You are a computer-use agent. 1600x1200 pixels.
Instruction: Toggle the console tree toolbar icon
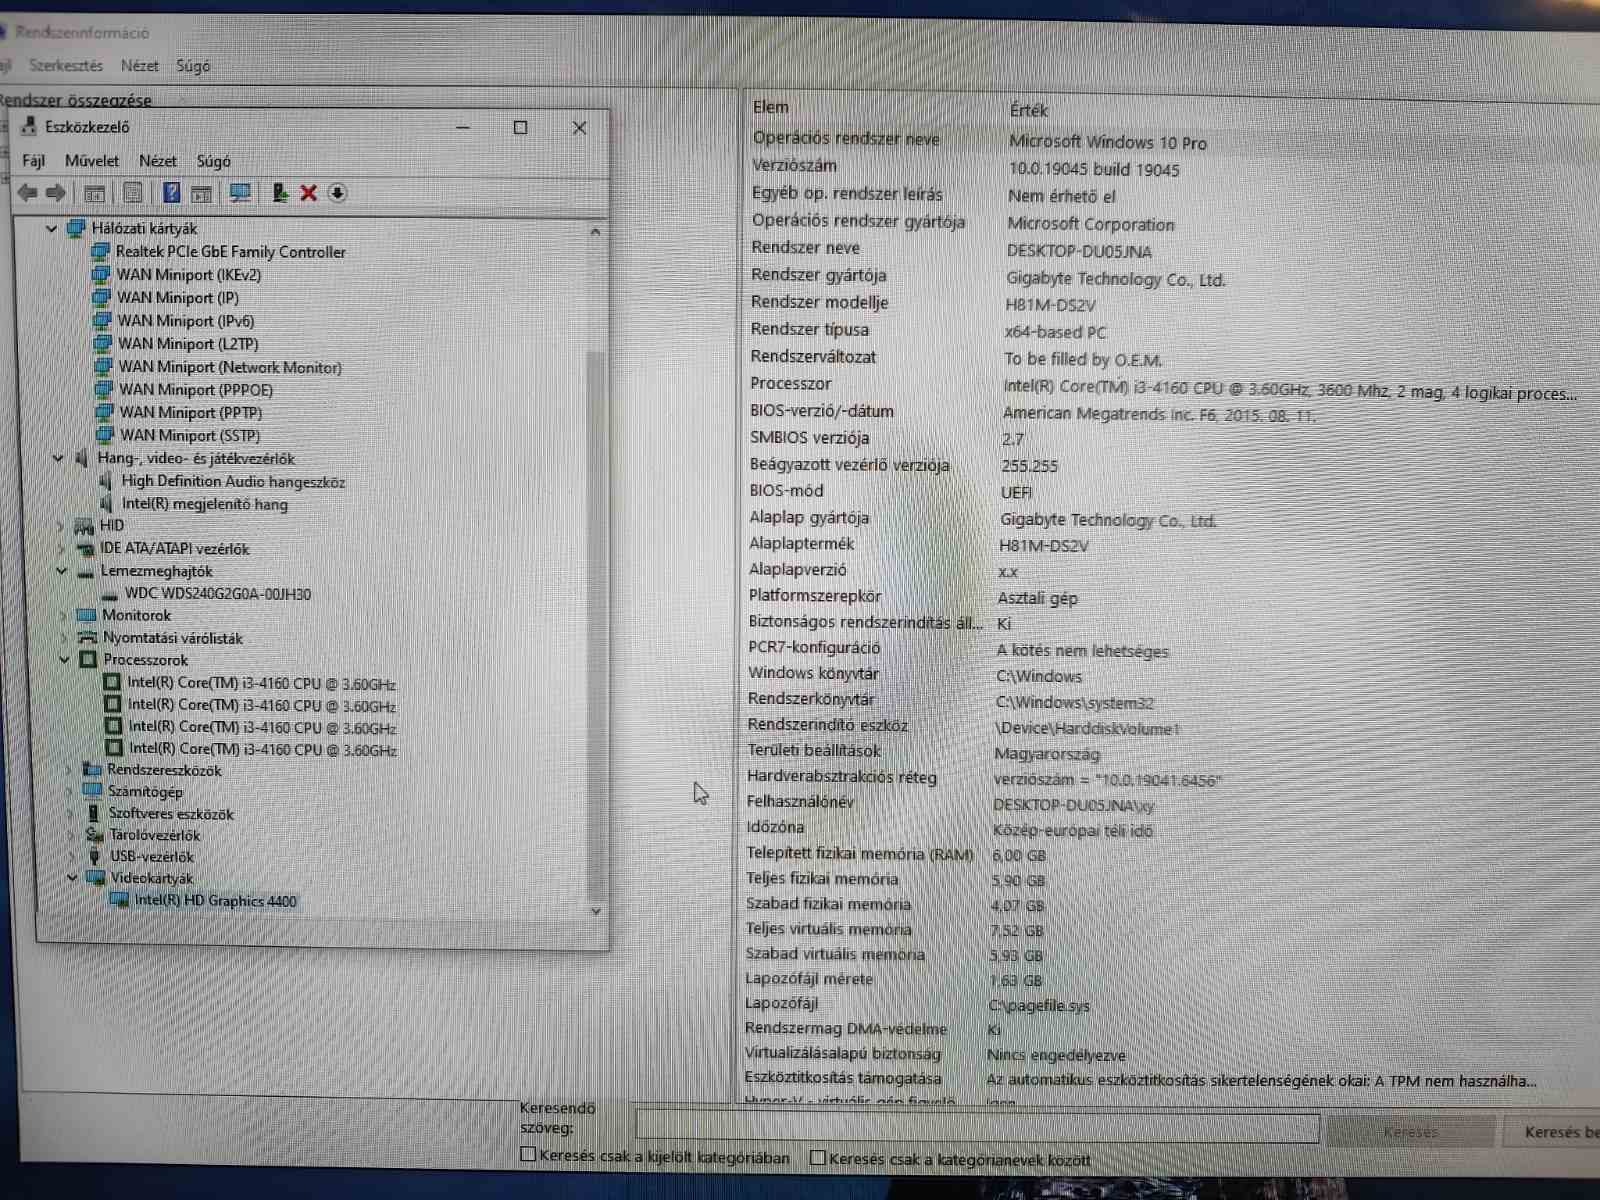[95, 193]
